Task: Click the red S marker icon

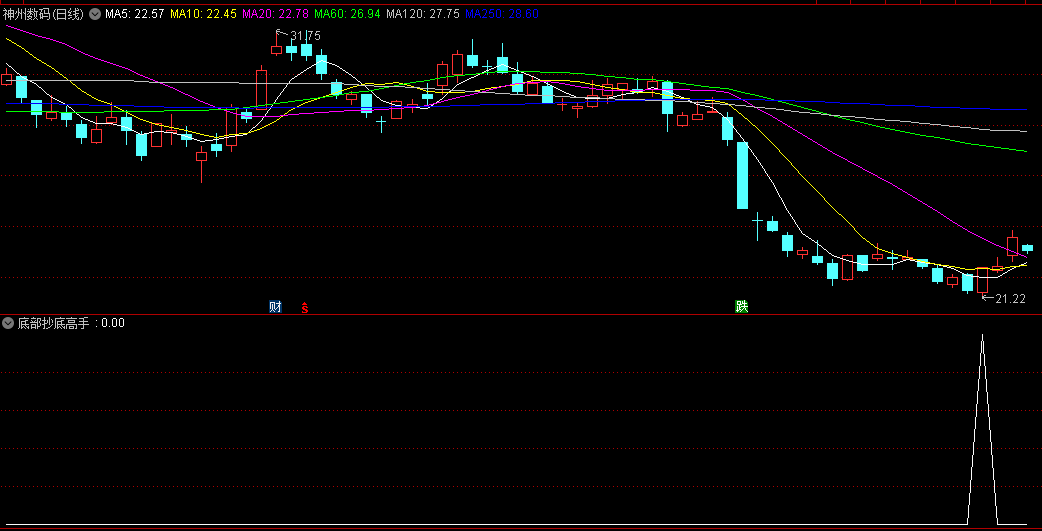Action: coord(304,308)
